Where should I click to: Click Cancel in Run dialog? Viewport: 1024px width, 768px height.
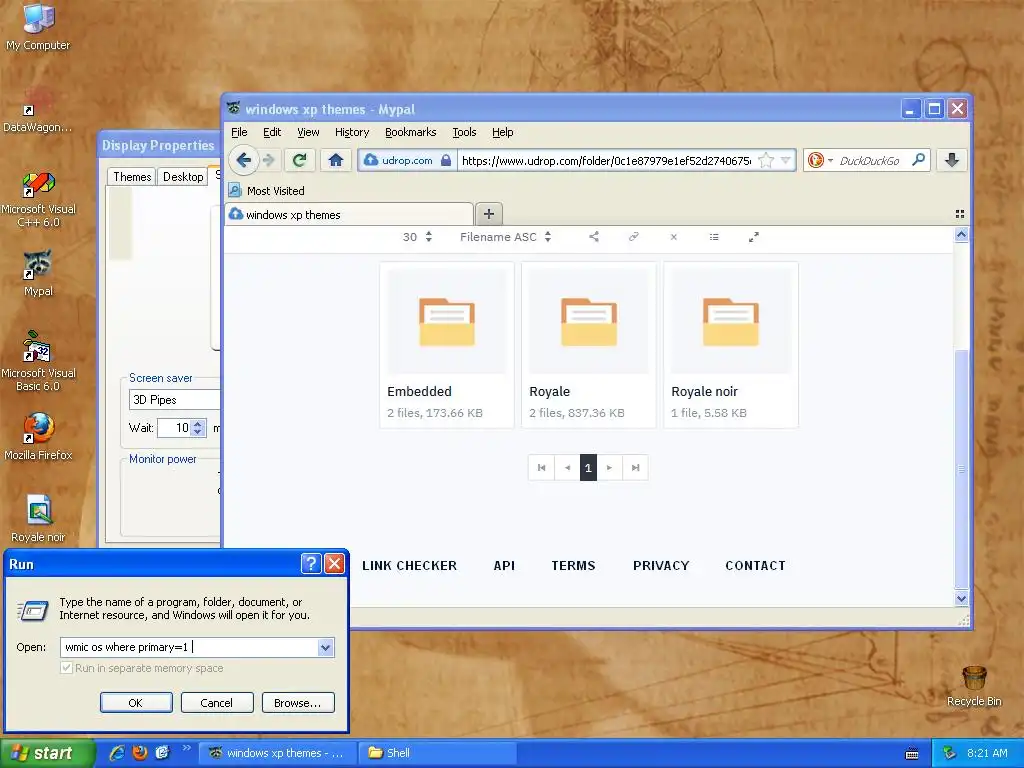click(217, 703)
